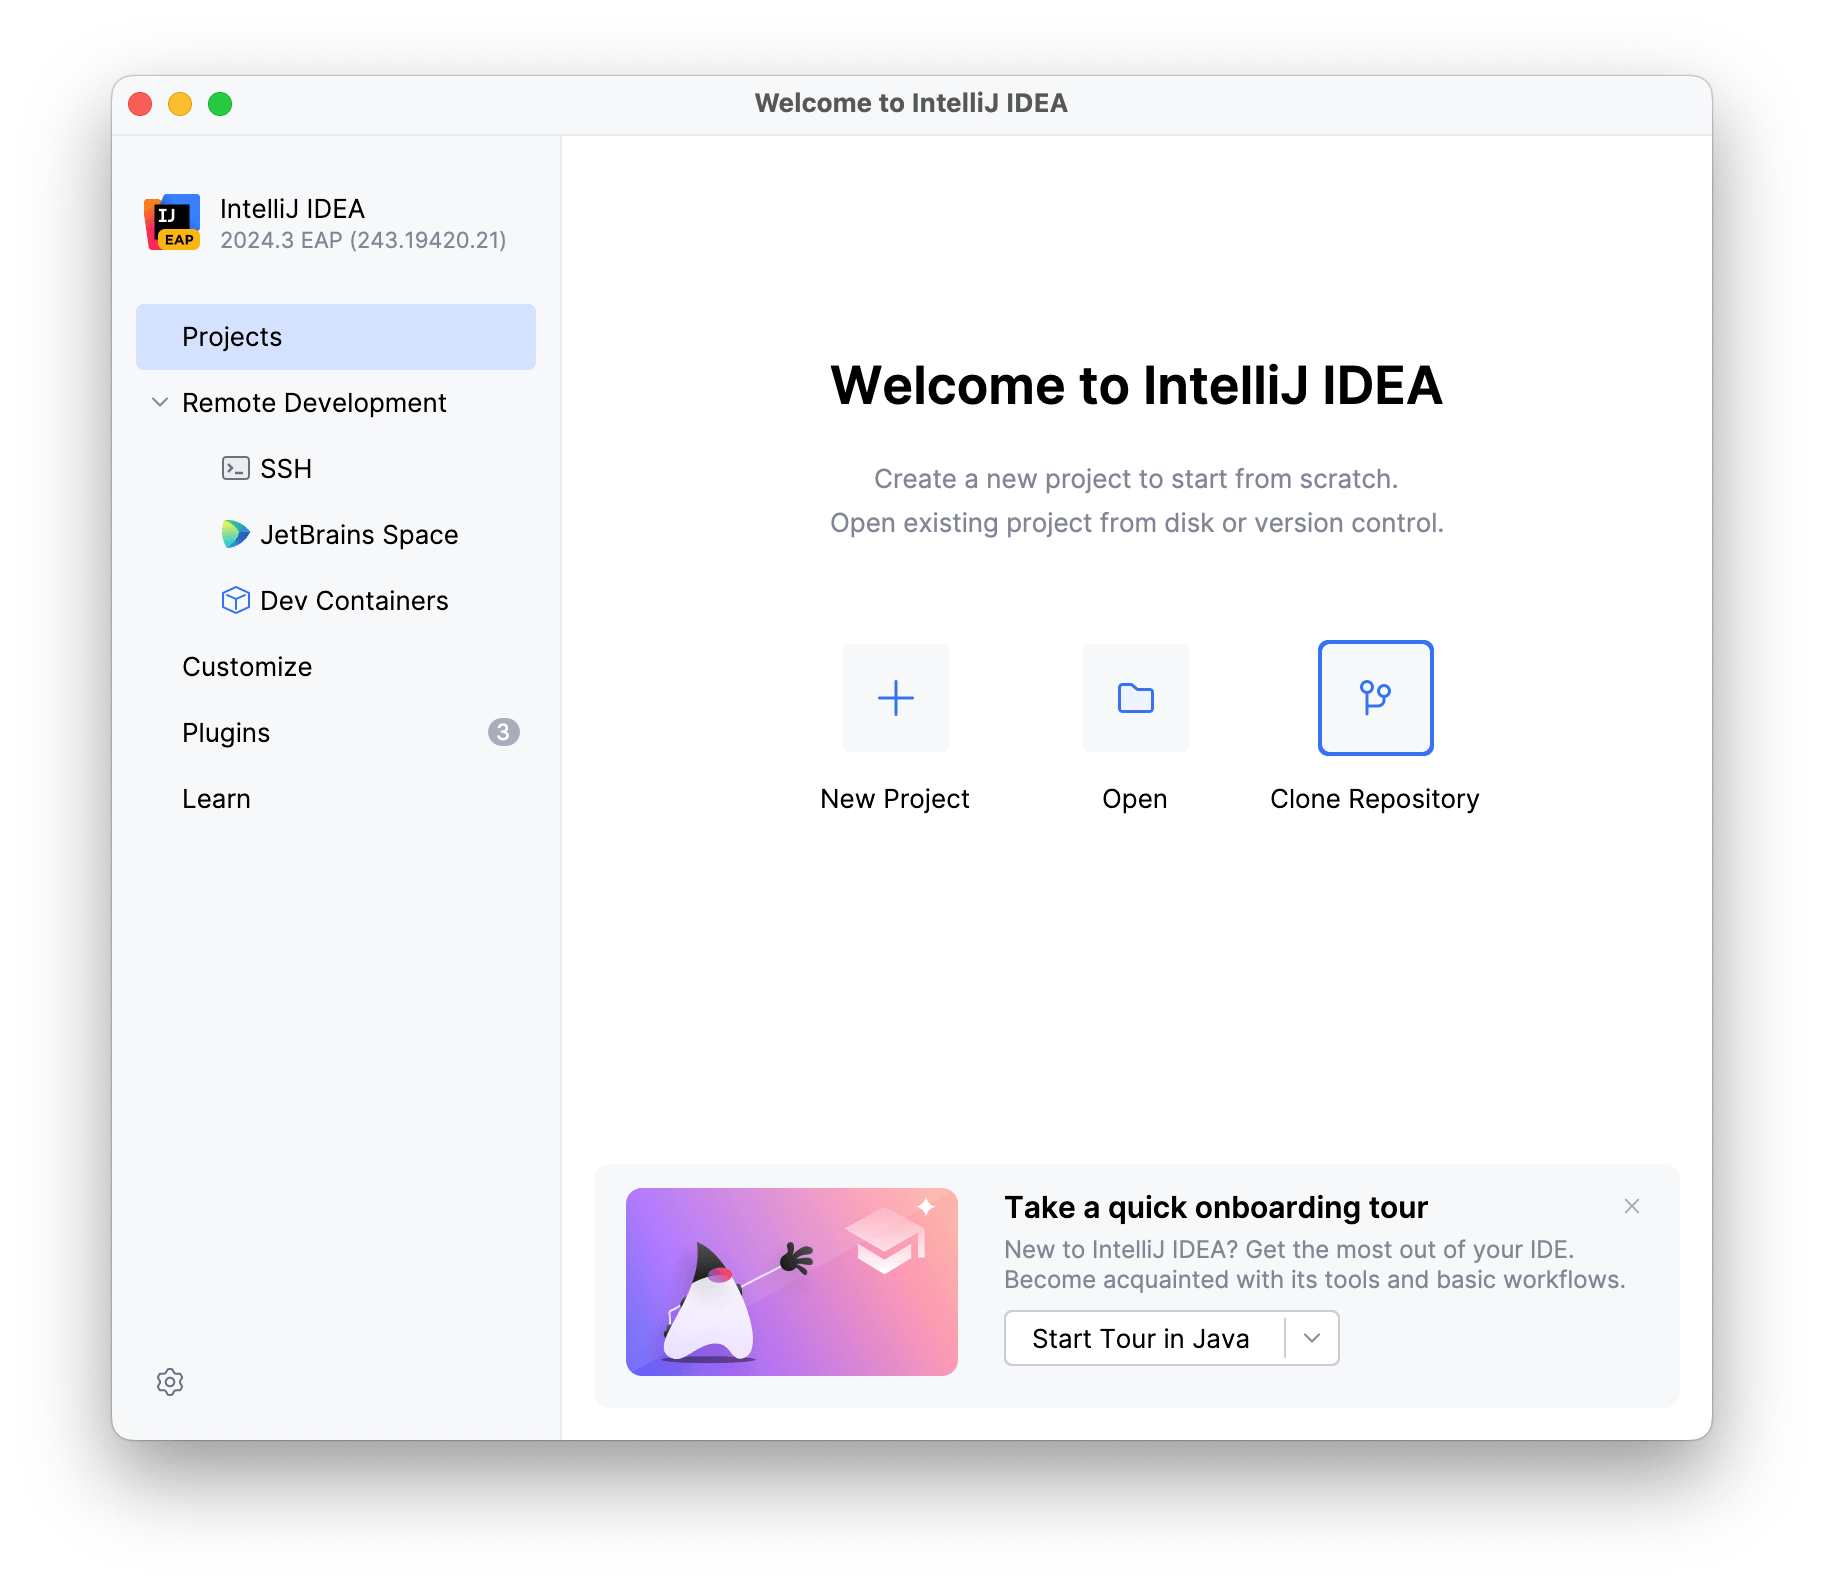Viewport: 1824px width, 1588px height.
Task: Open the settings gear in the sidebar
Action: 170,1382
